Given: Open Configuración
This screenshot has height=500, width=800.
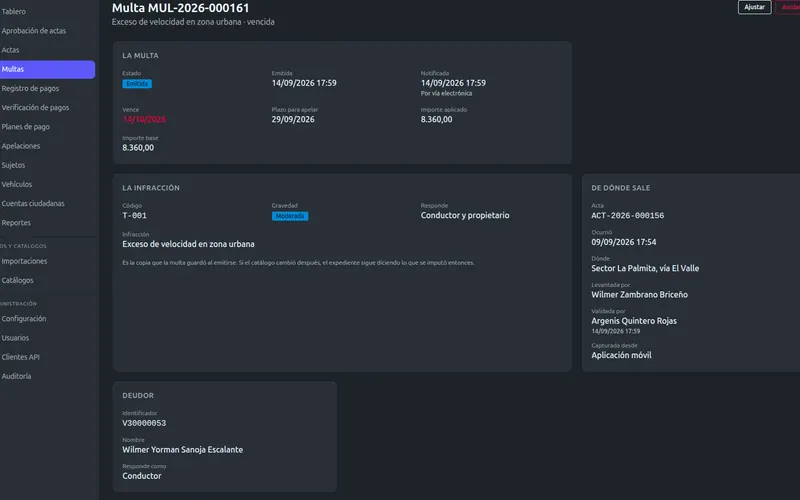Looking at the screenshot, I should pyautogui.click(x=24, y=319).
